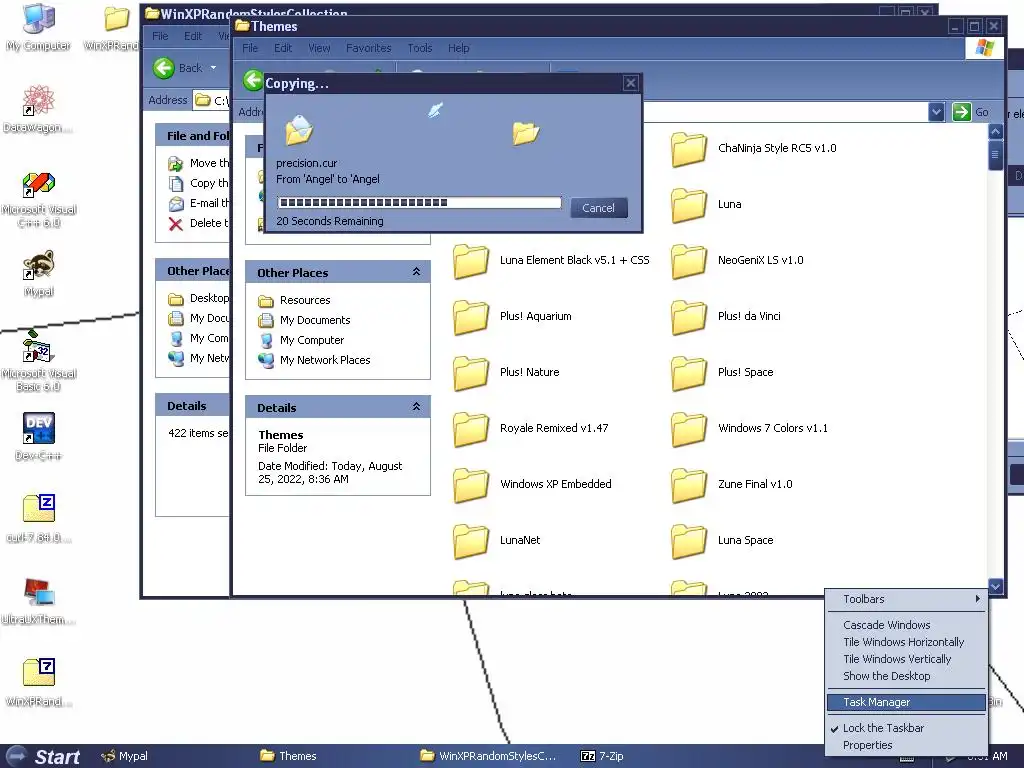Select the Dev-C++ desktop icon
Screen dimensions: 1024x768
pyautogui.click(x=39, y=436)
